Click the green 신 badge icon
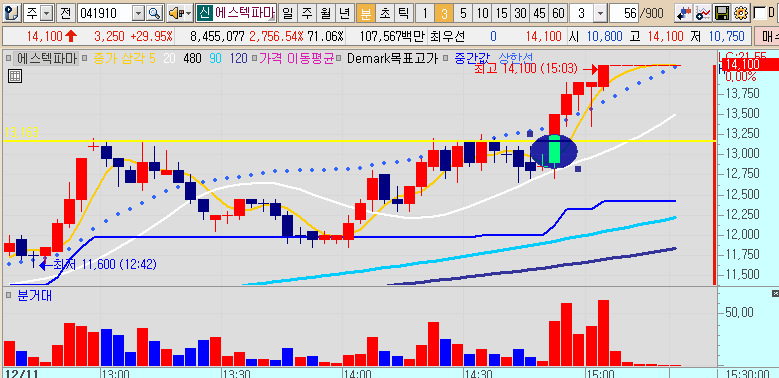The height and width of the screenshot is (378, 779). [204, 13]
